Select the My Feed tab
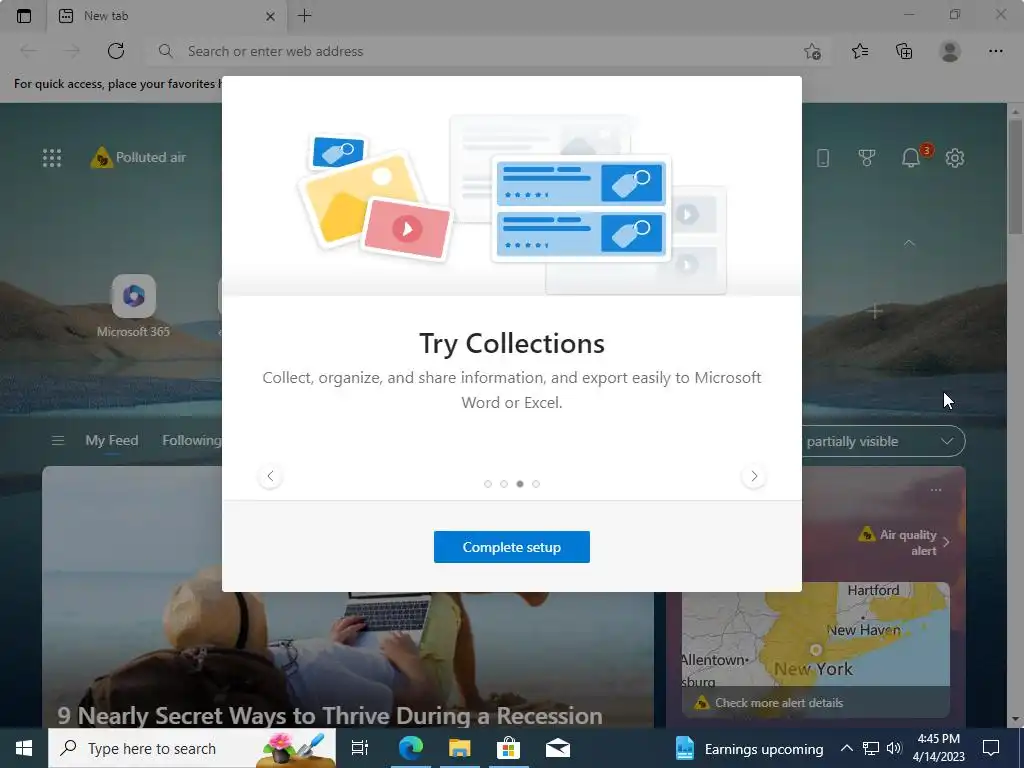 click(x=112, y=441)
